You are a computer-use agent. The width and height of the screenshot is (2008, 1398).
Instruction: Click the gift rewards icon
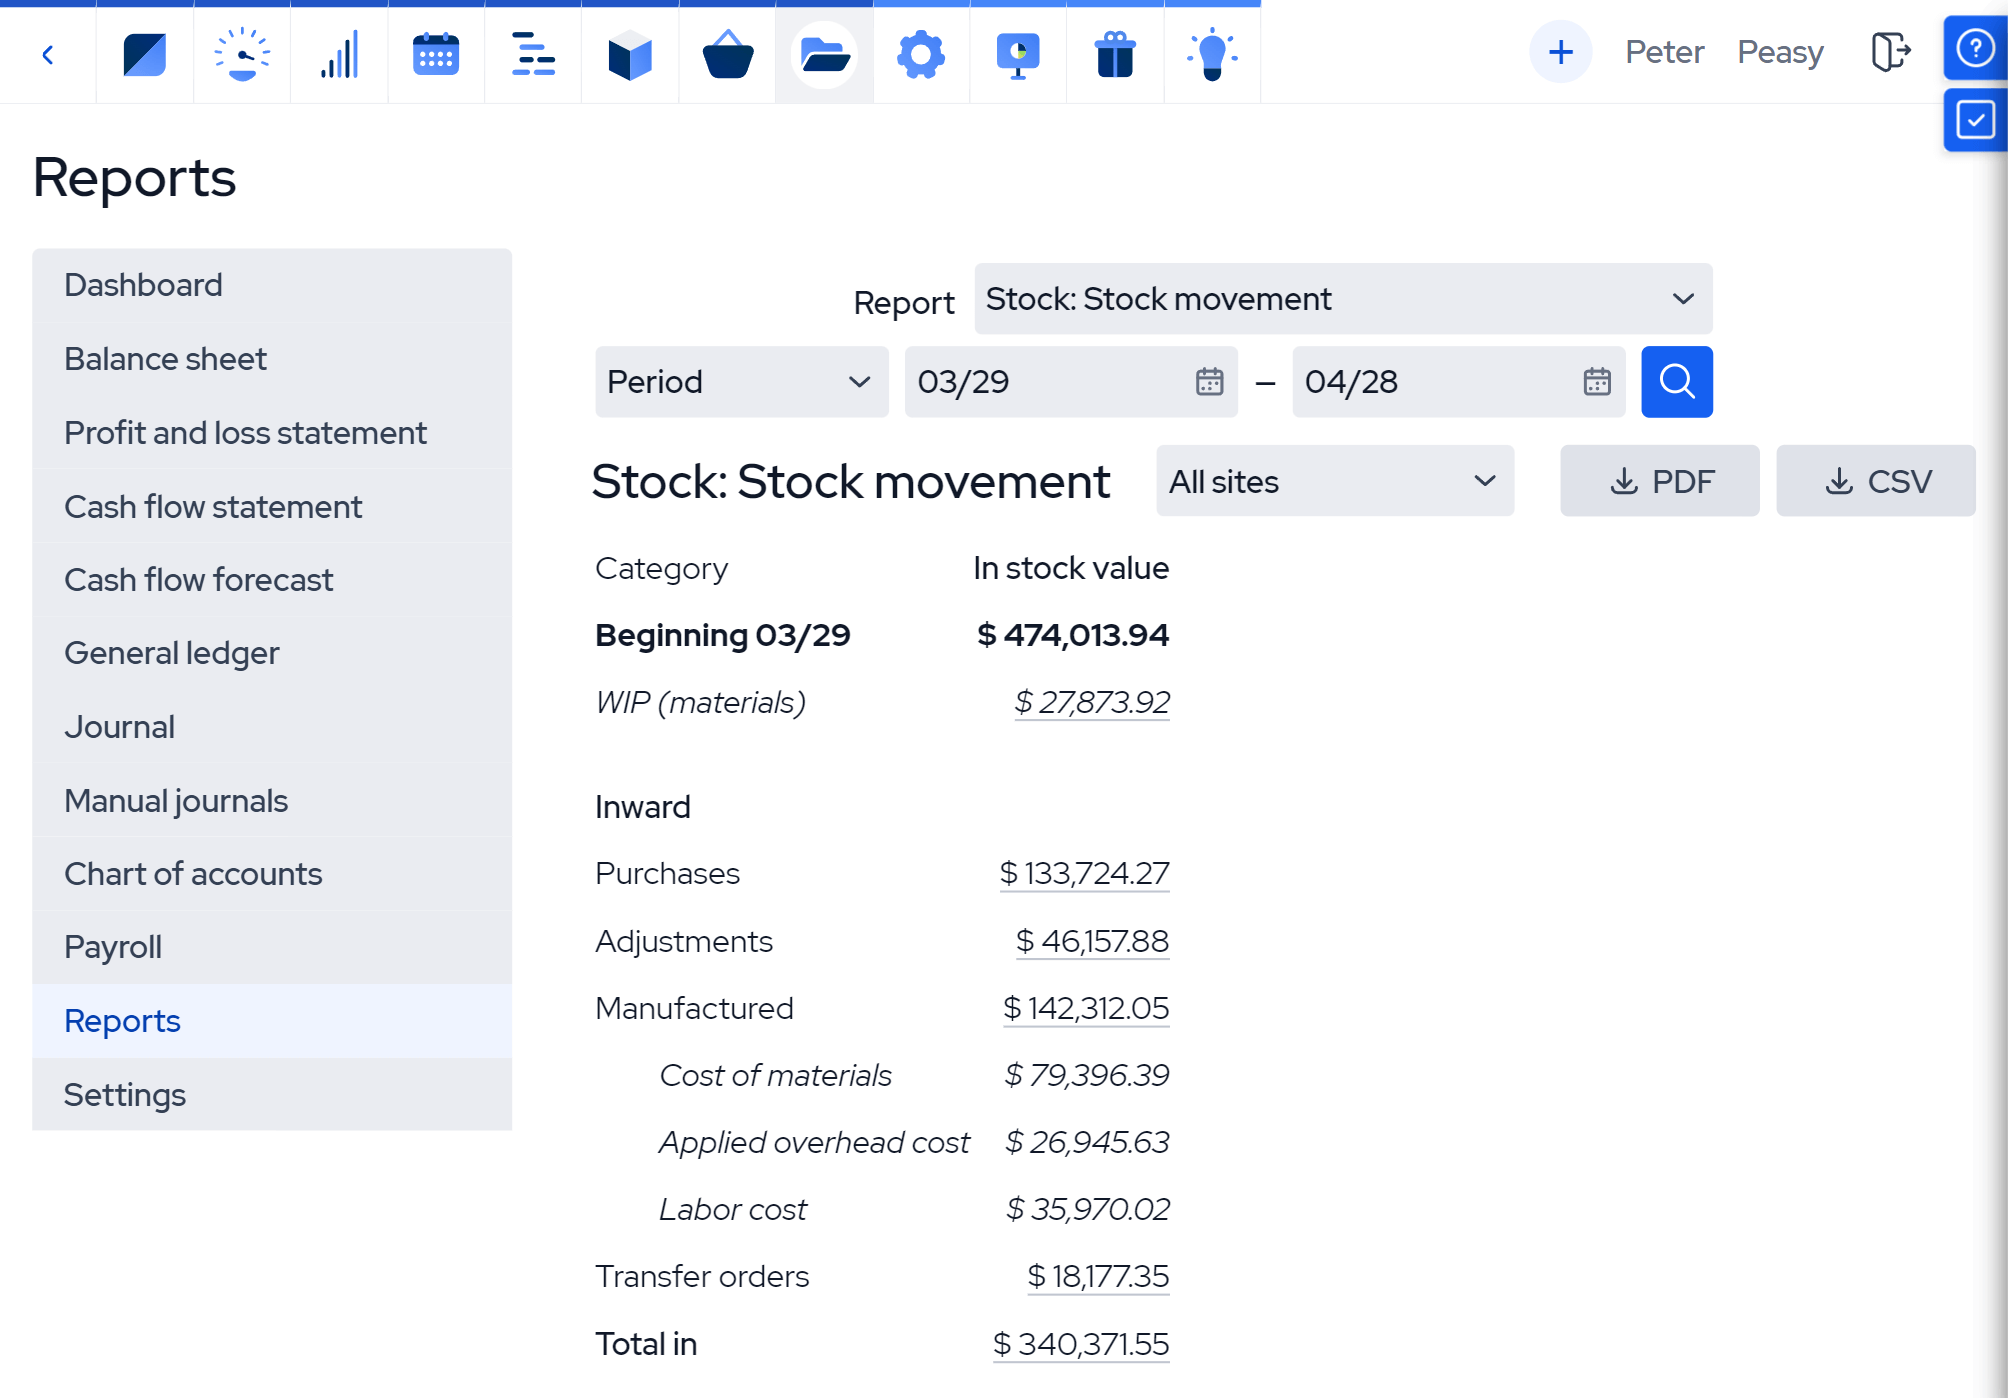coord(1115,54)
